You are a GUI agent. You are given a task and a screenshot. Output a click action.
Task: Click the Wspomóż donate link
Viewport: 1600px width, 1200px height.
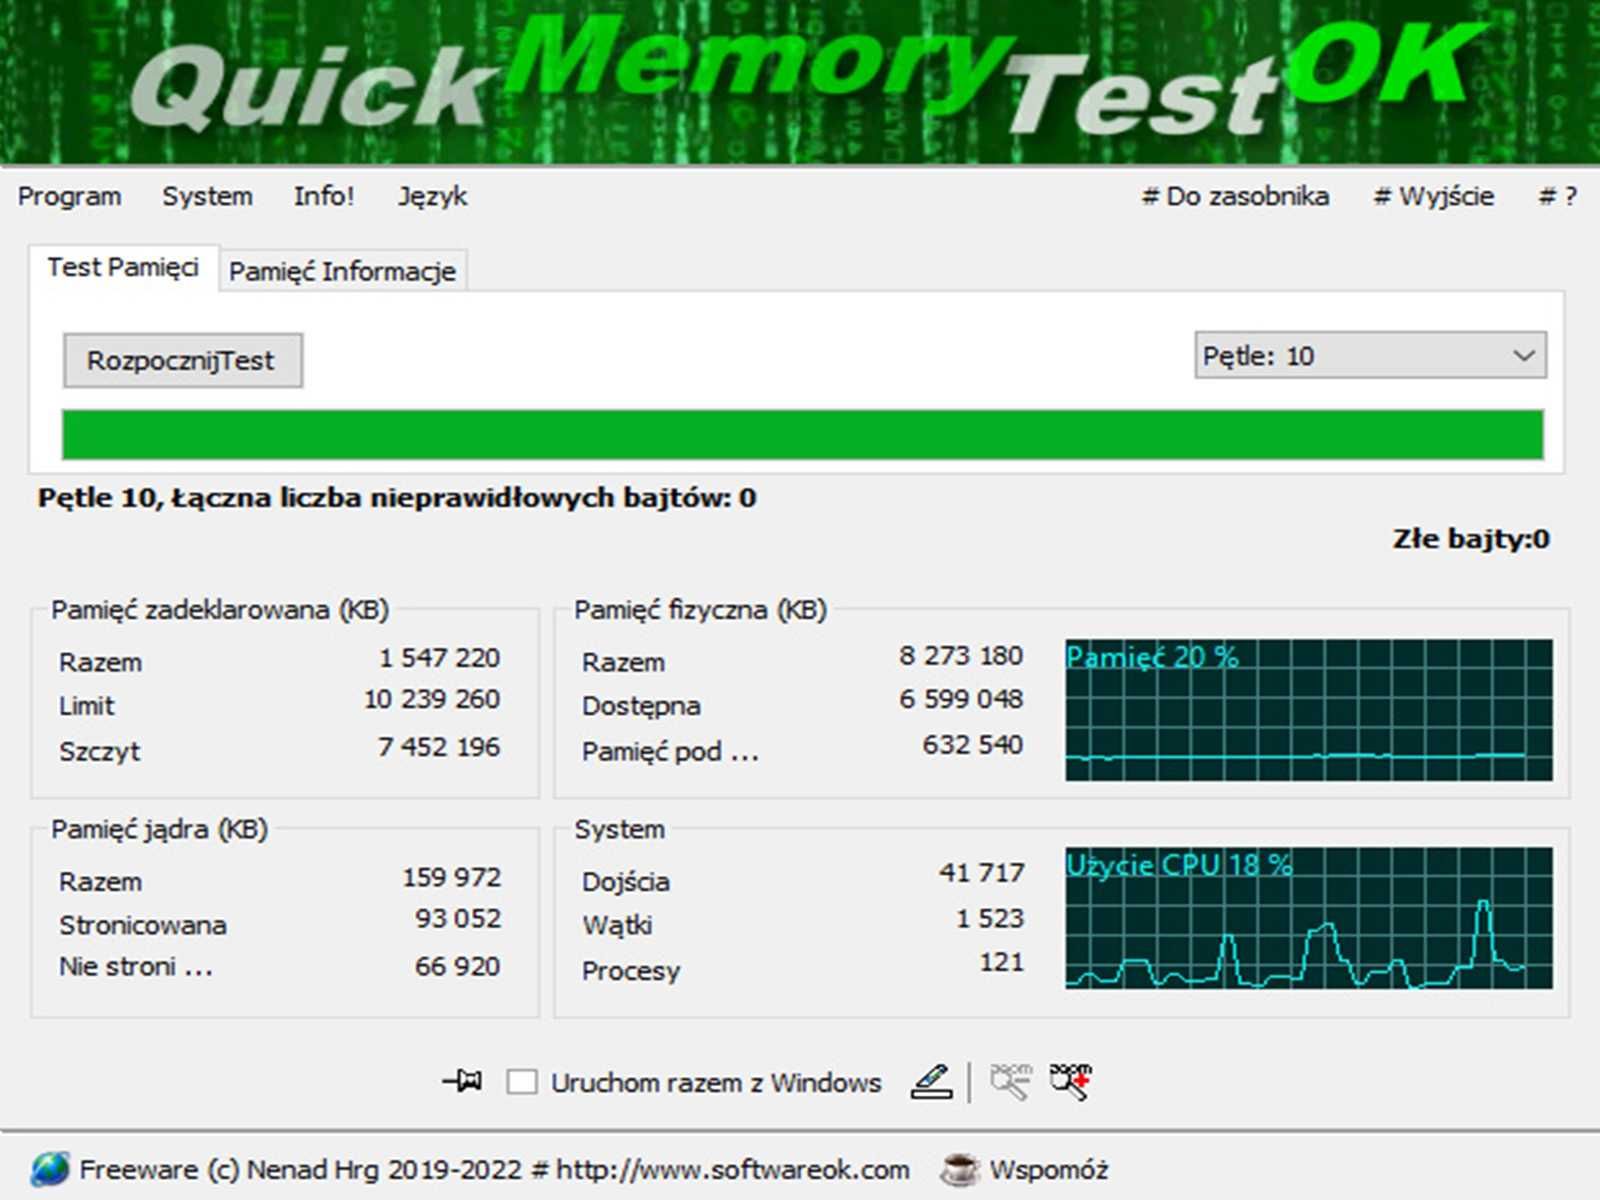1049,1169
